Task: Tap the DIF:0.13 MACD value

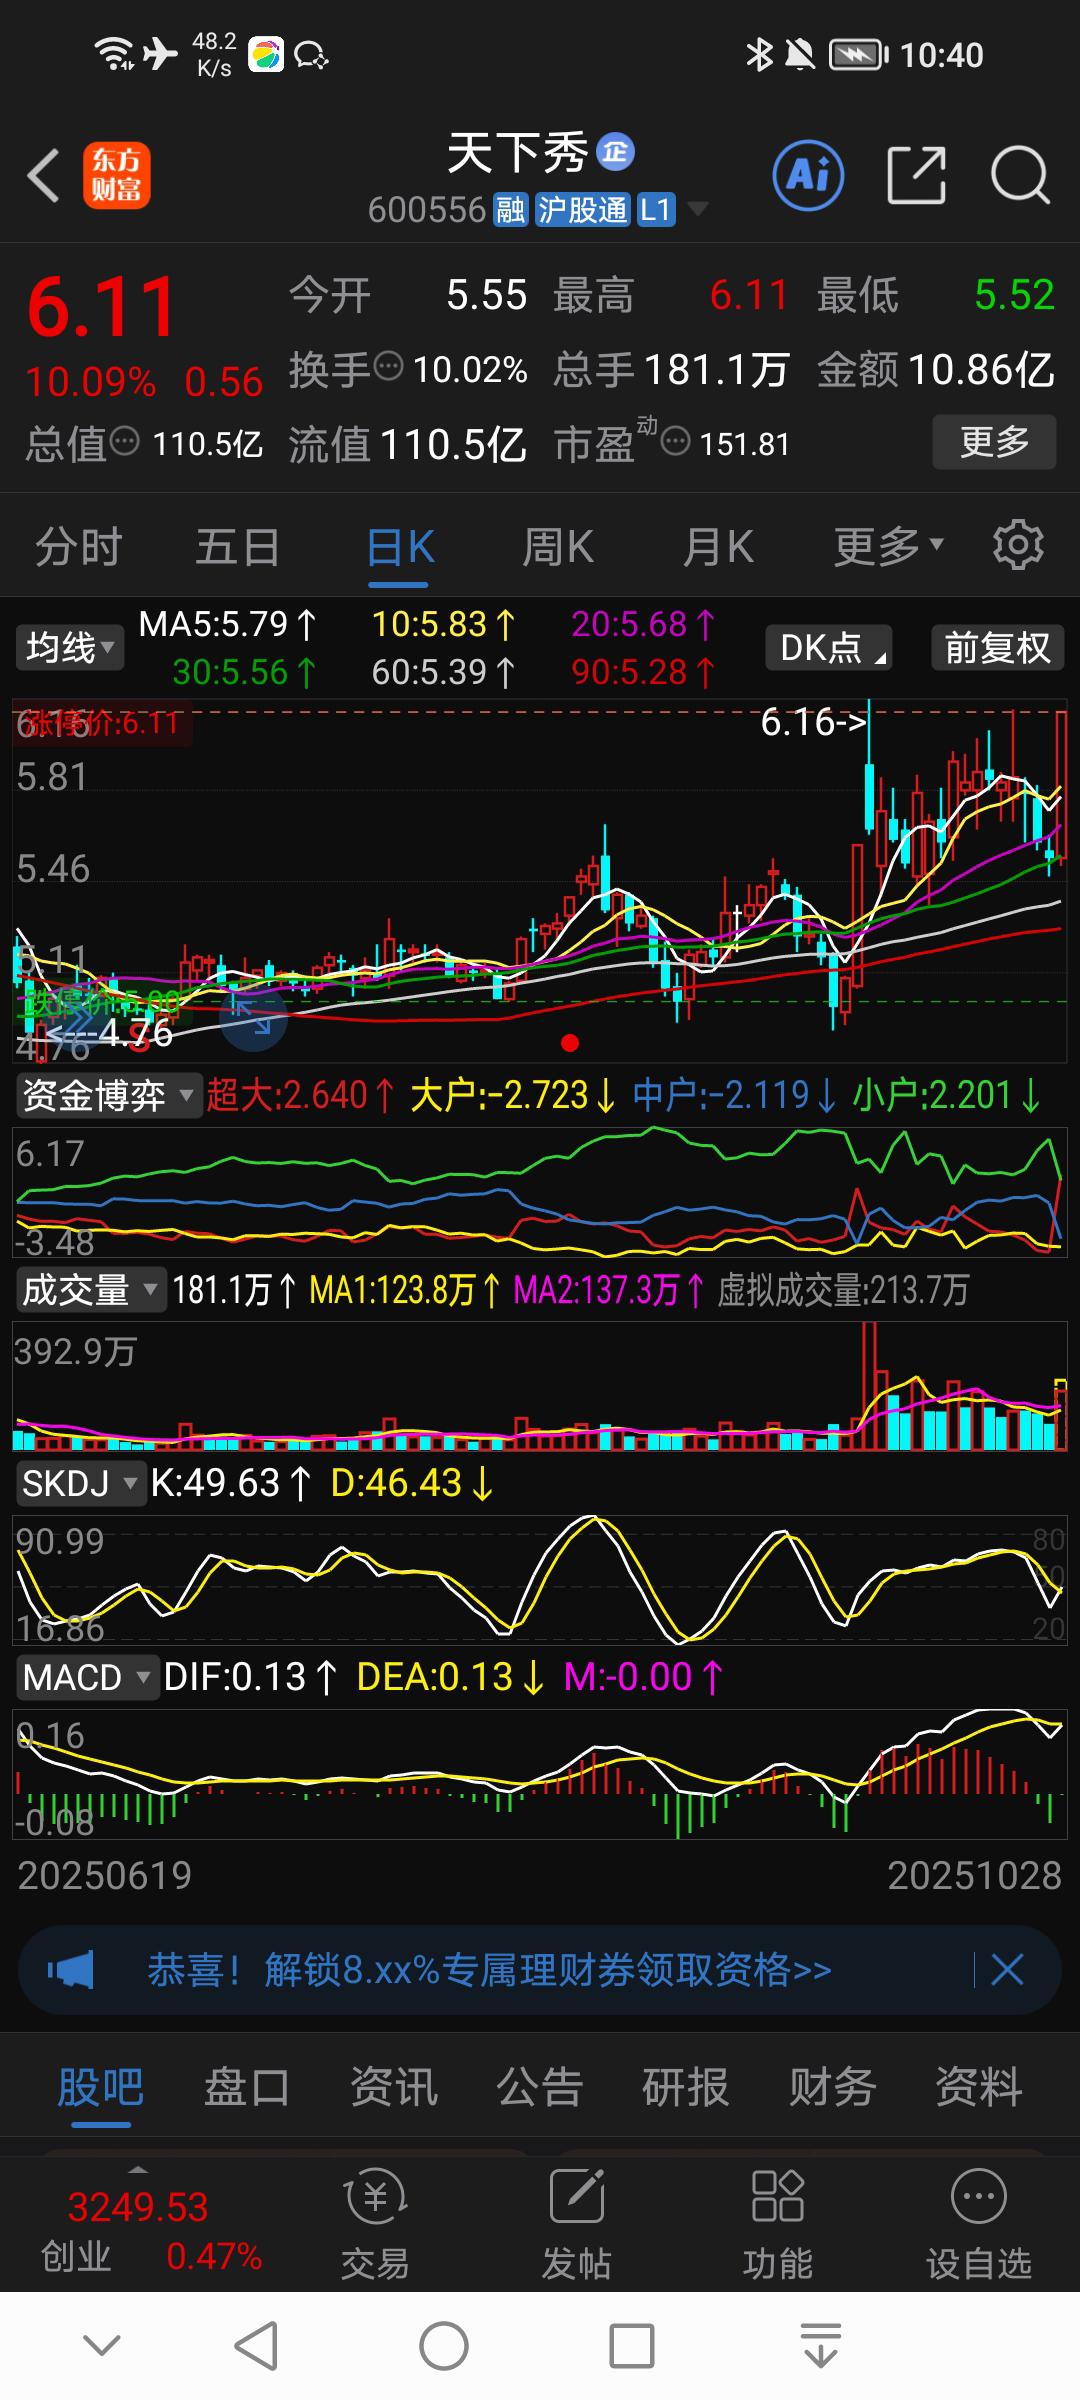Action: click(x=250, y=1677)
